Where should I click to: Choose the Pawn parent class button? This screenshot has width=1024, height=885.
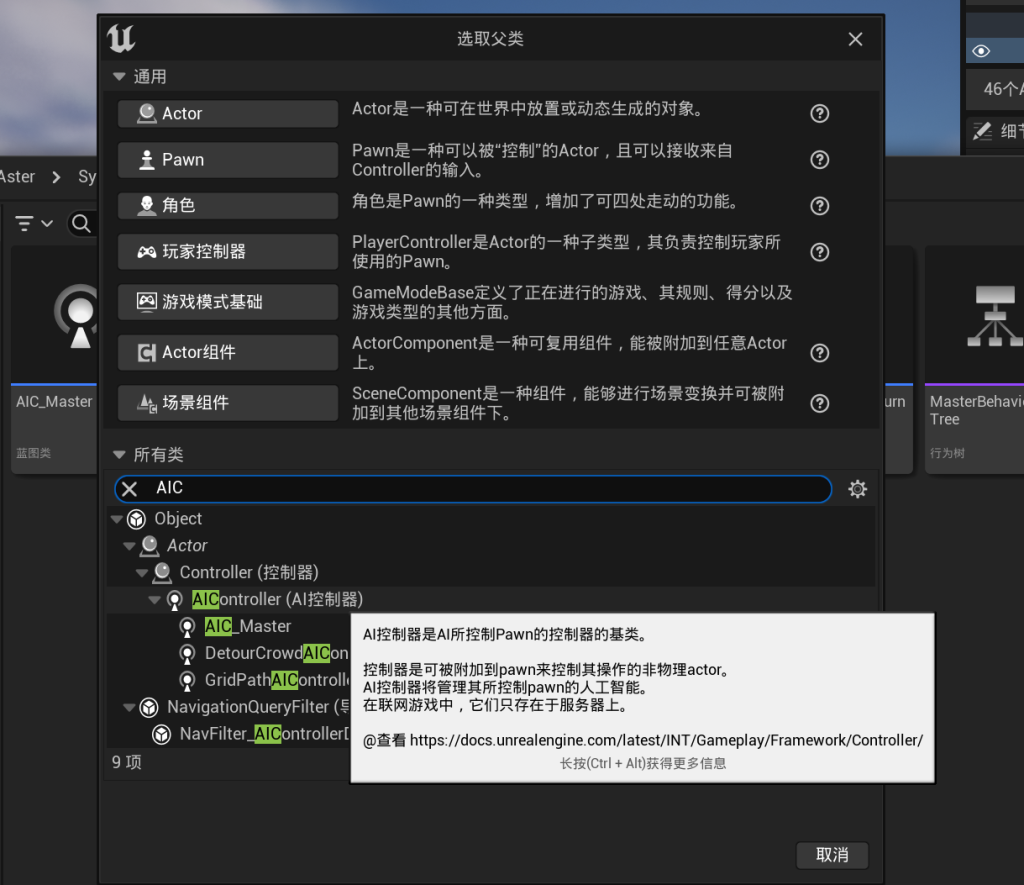(x=228, y=160)
